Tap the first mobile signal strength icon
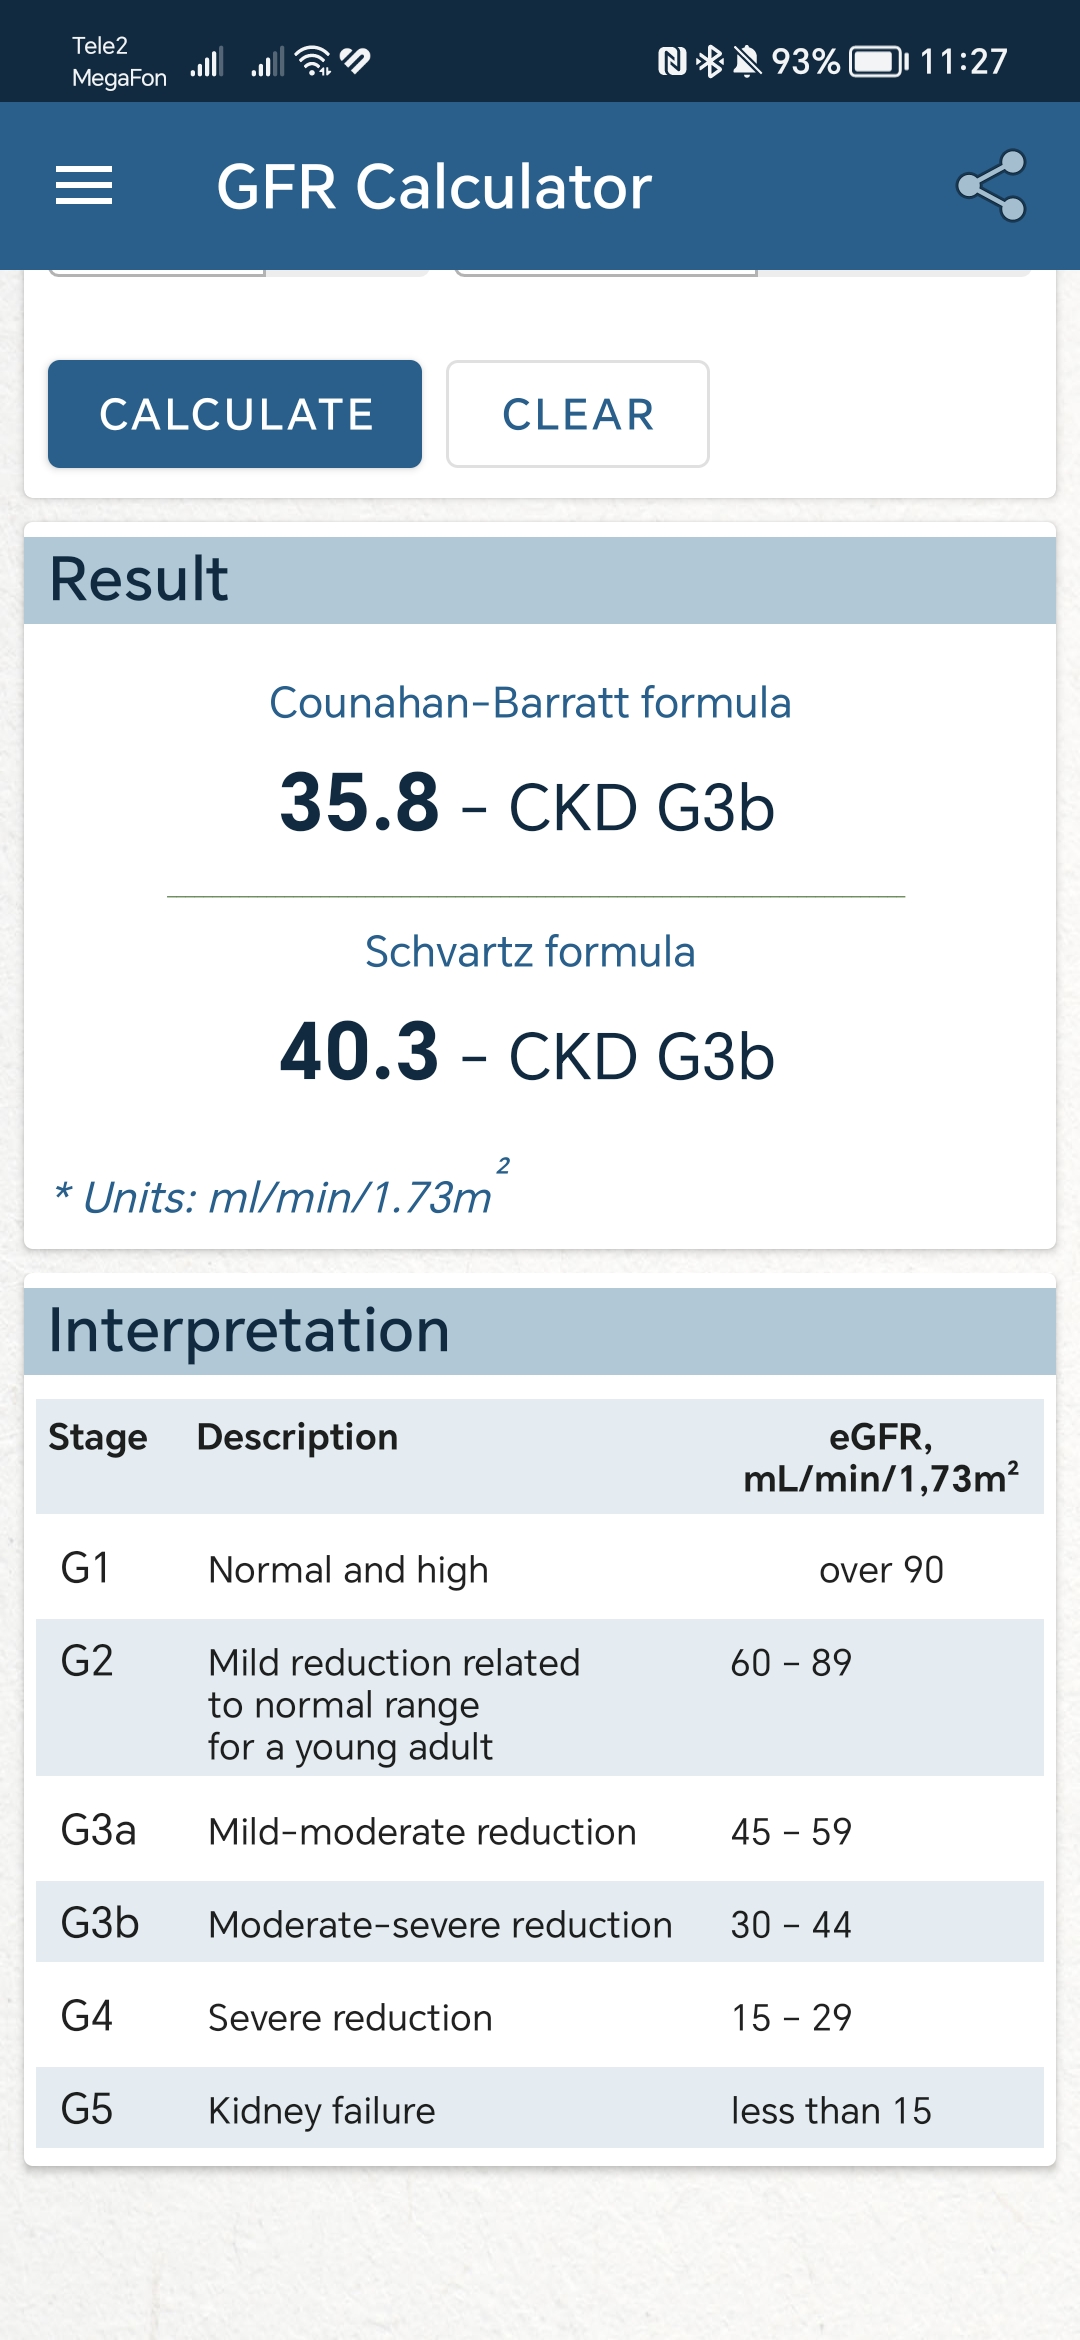Image resolution: width=1080 pixels, height=2340 pixels. [x=207, y=62]
